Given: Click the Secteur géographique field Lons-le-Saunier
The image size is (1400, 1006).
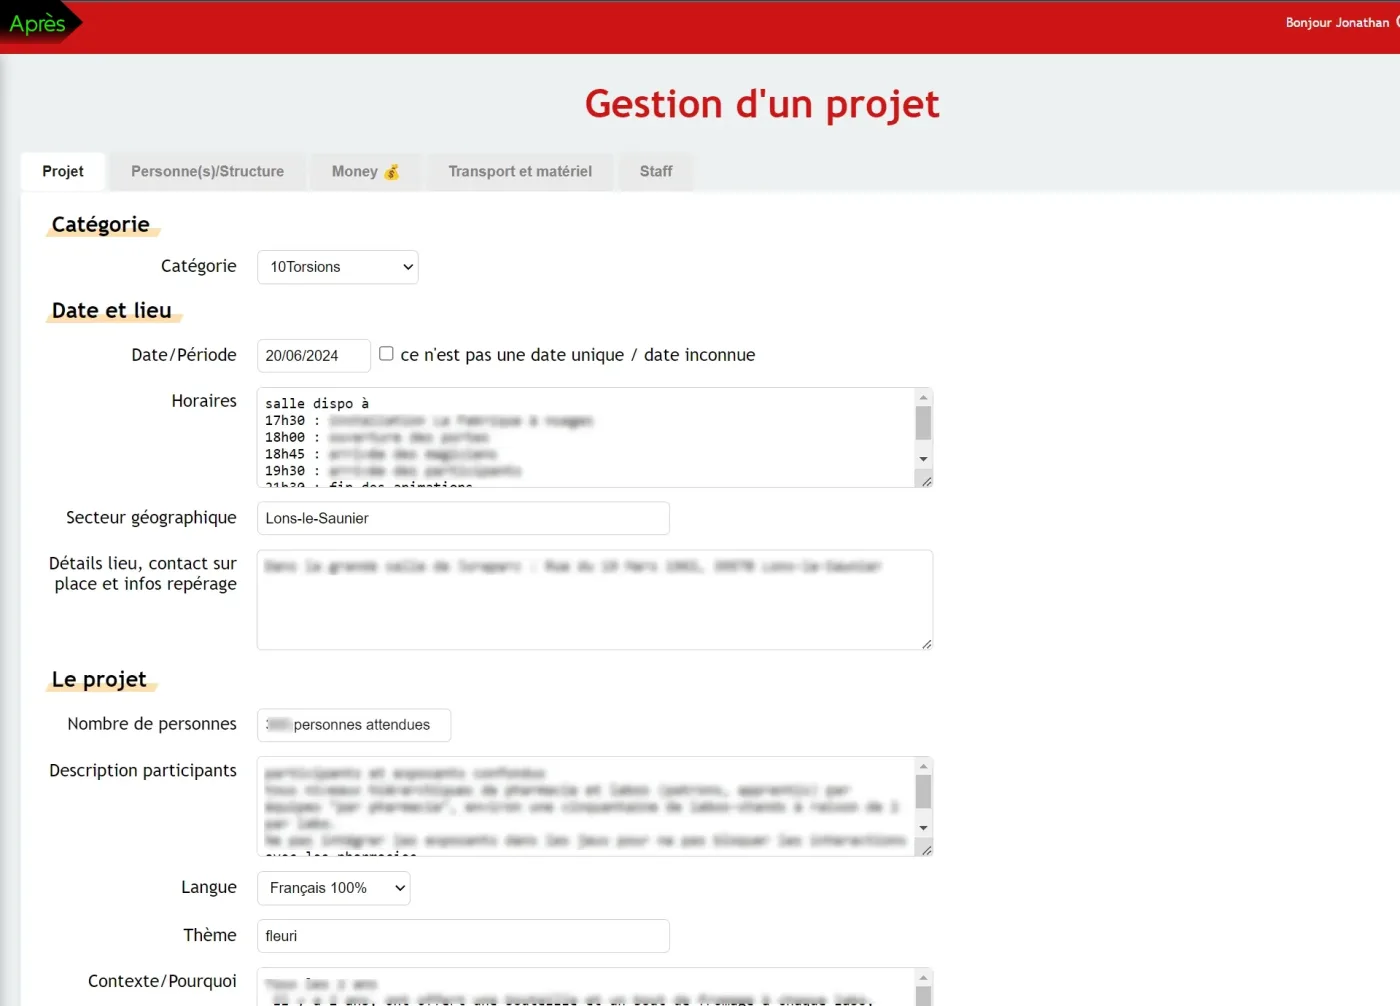Looking at the screenshot, I should tap(463, 518).
